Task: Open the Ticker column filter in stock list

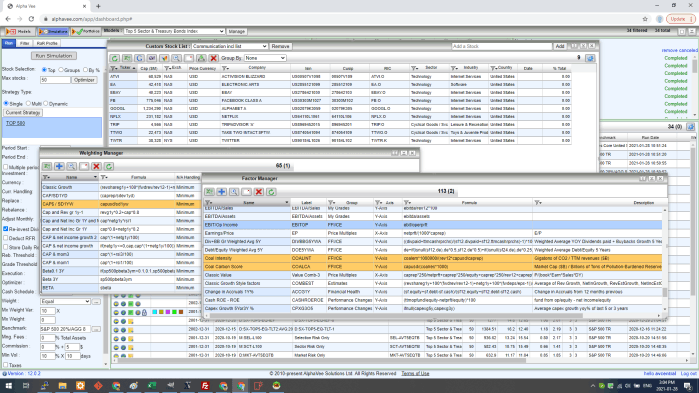Action: [114, 68]
